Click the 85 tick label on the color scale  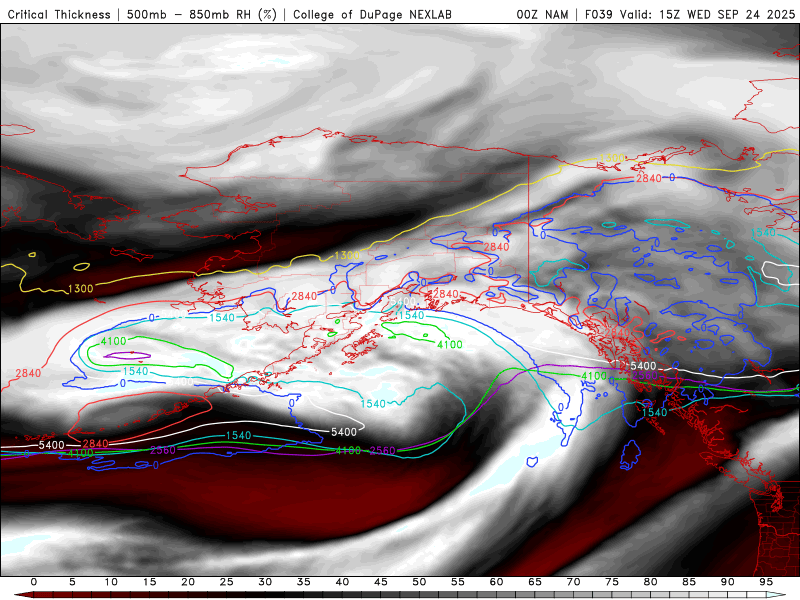pos(689,582)
